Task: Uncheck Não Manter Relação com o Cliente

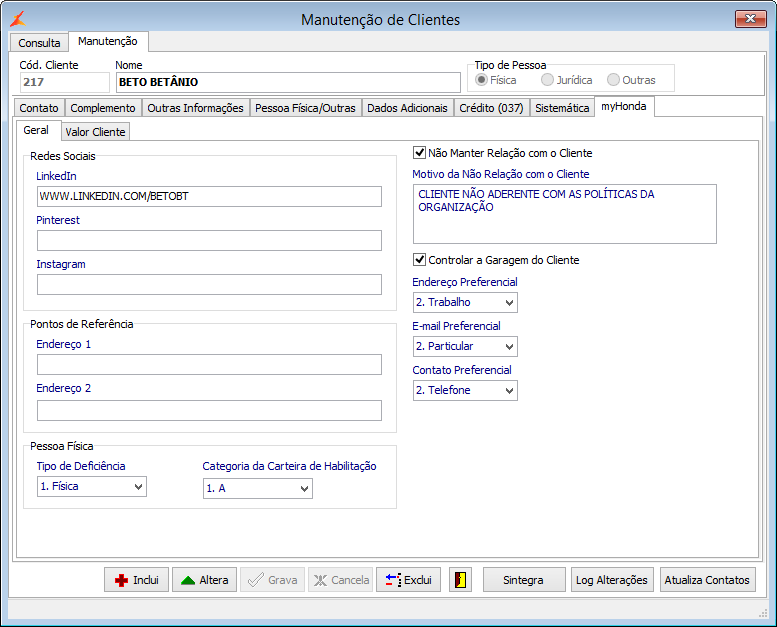Action: click(420, 153)
